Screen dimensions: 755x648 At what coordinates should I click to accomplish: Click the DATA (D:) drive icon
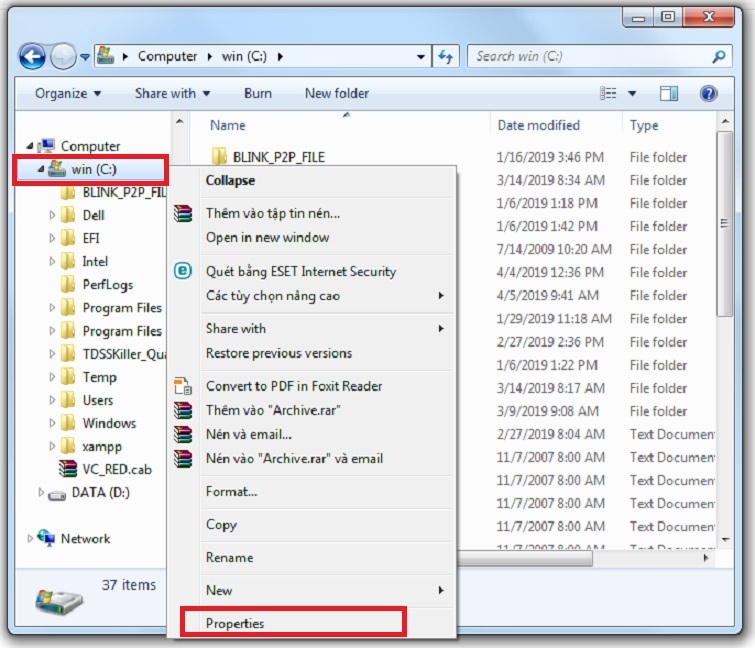(57, 494)
